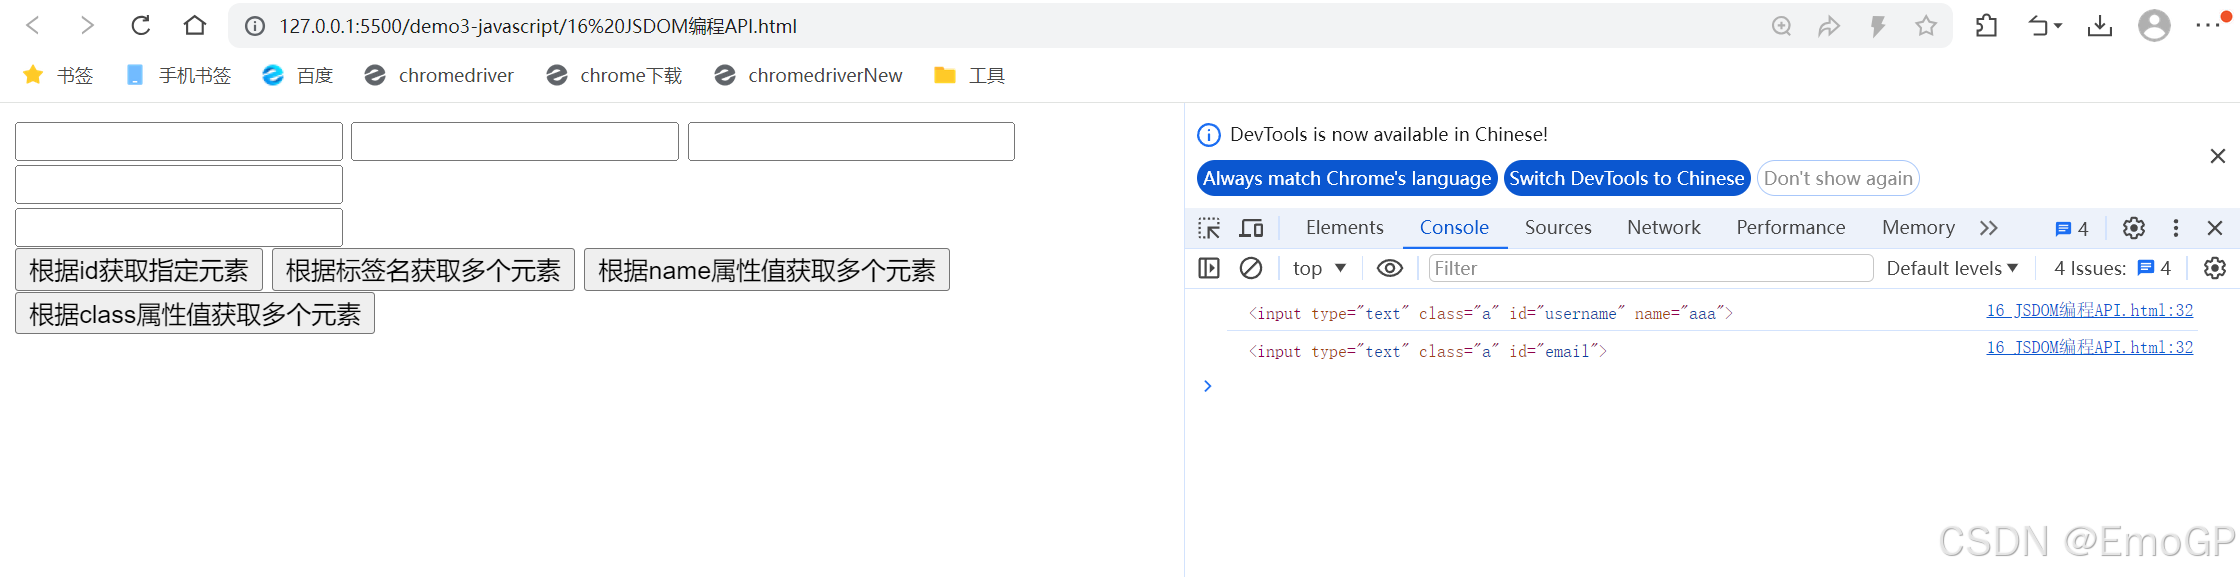Click the 根据id获取指定元素 button
This screenshot has height=577, width=2240.
[x=139, y=270]
